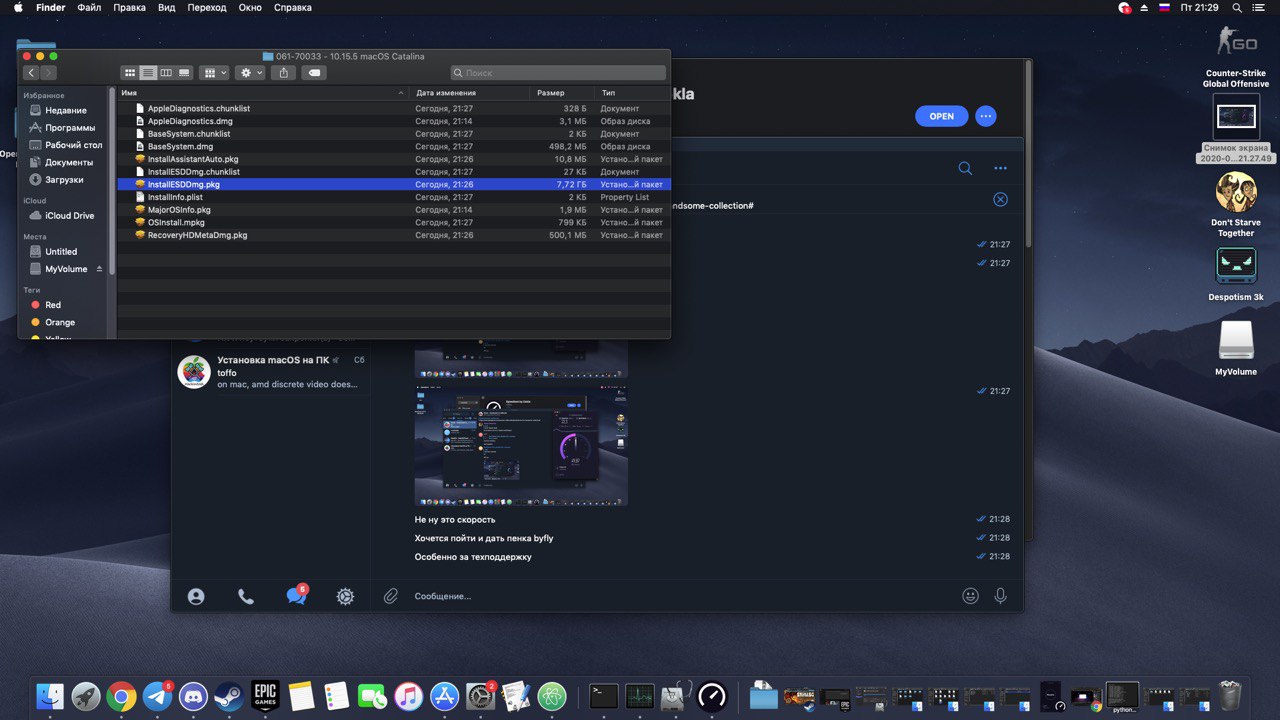Open Telegram Calls tab
The height and width of the screenshot is (720, 1280).
246,596
